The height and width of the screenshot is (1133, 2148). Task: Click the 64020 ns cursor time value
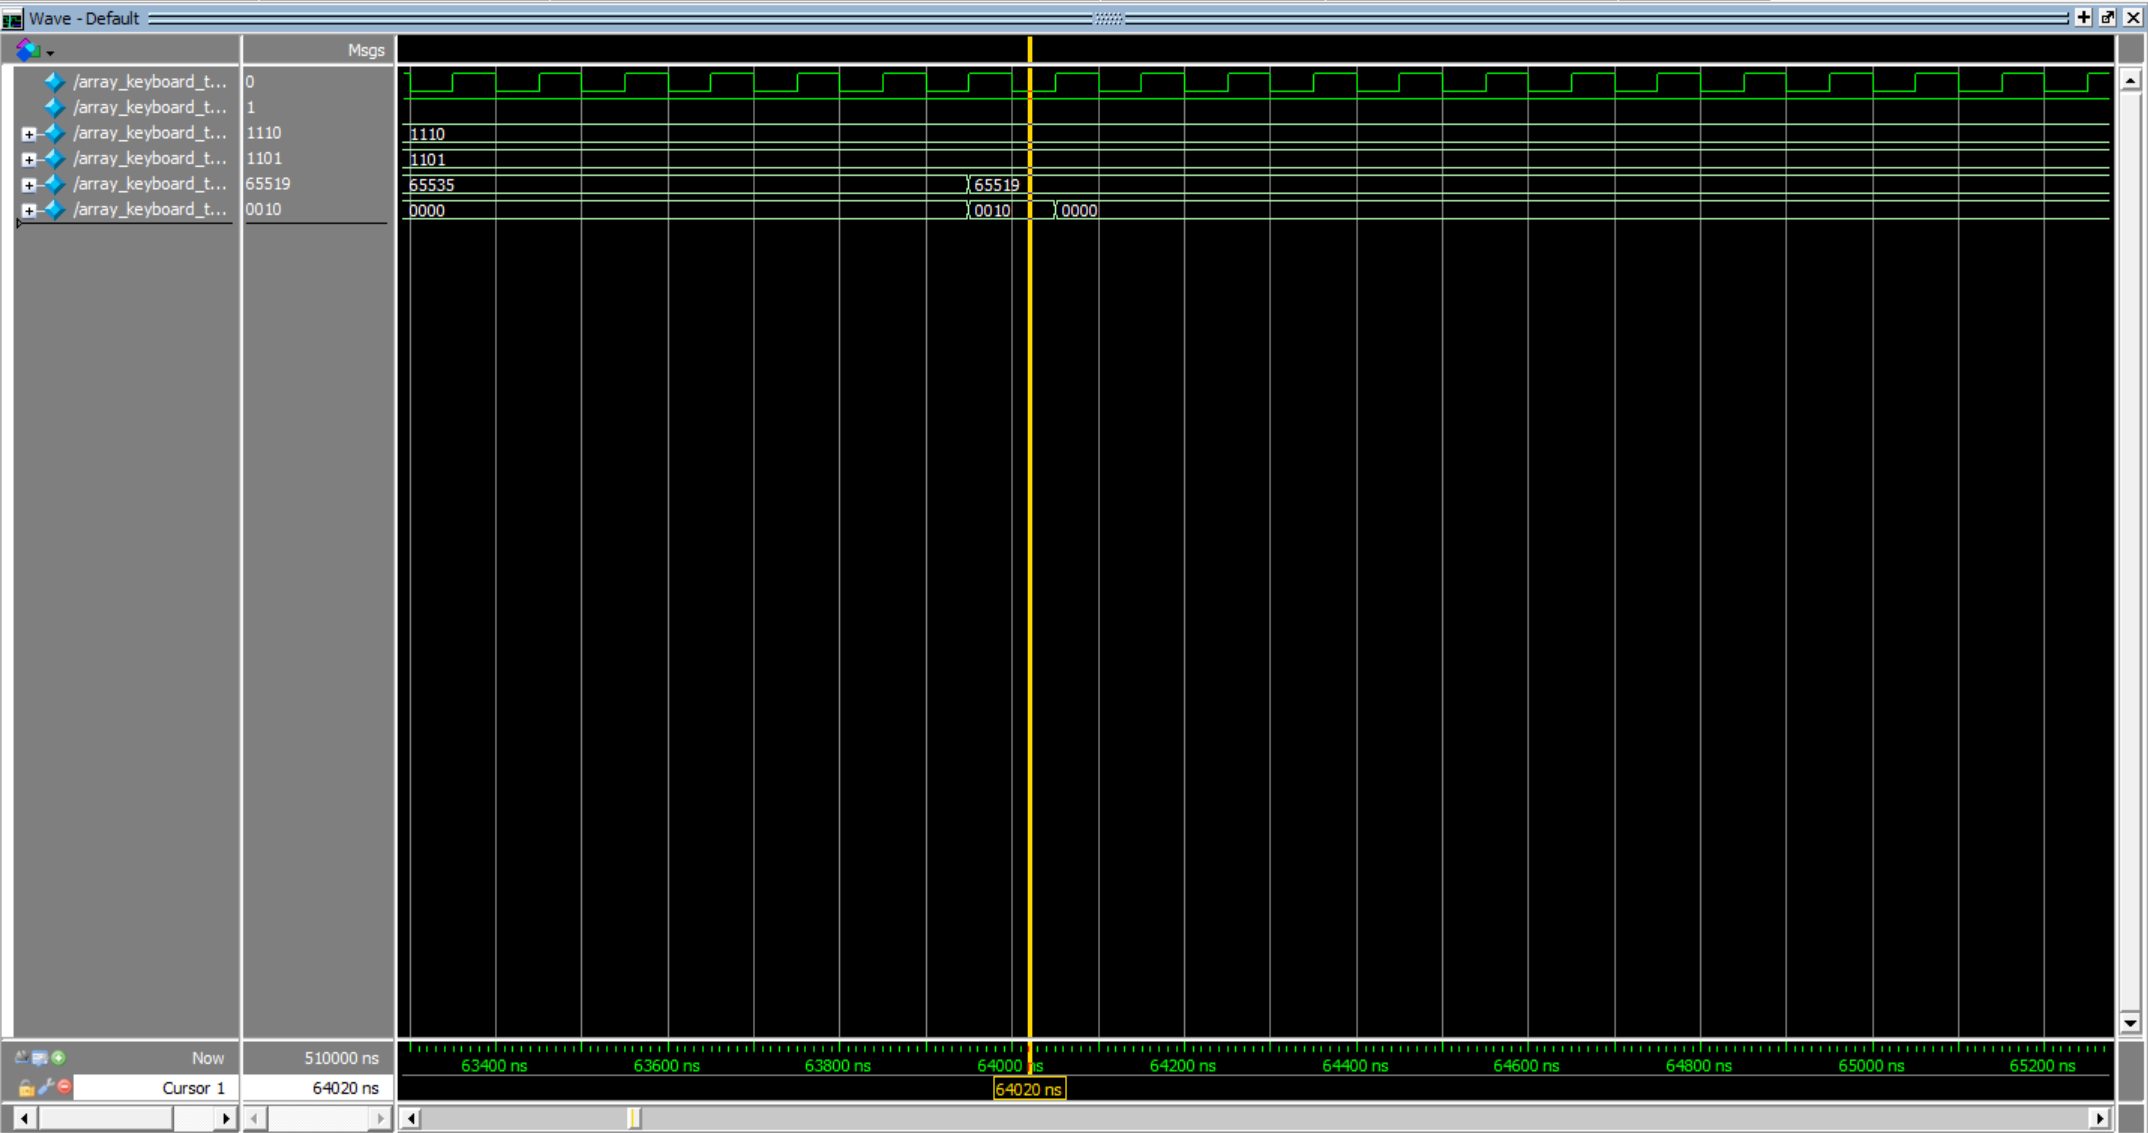(346, 1088)
